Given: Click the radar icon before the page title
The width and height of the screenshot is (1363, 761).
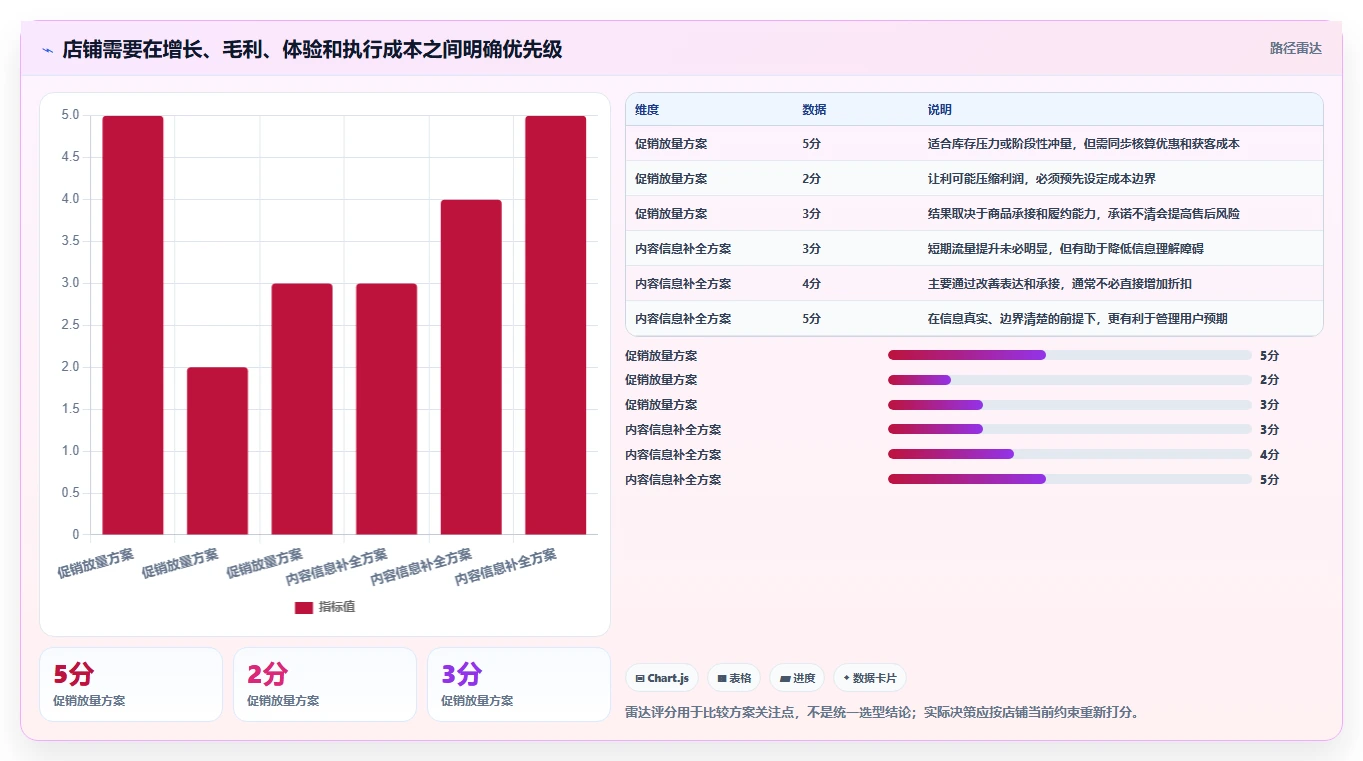Looking at the screenshot, I should coord(47,50).
